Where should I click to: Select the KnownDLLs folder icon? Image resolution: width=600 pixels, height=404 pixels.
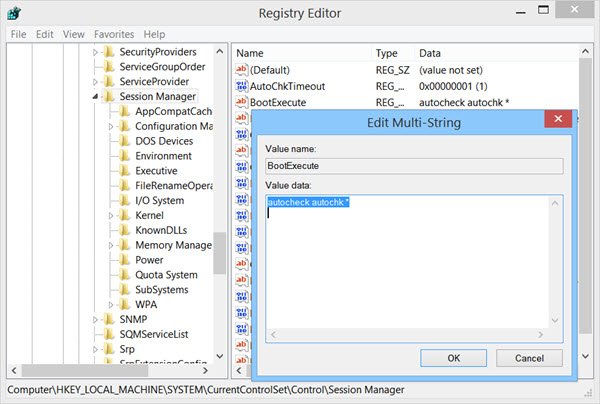(125, 230)
